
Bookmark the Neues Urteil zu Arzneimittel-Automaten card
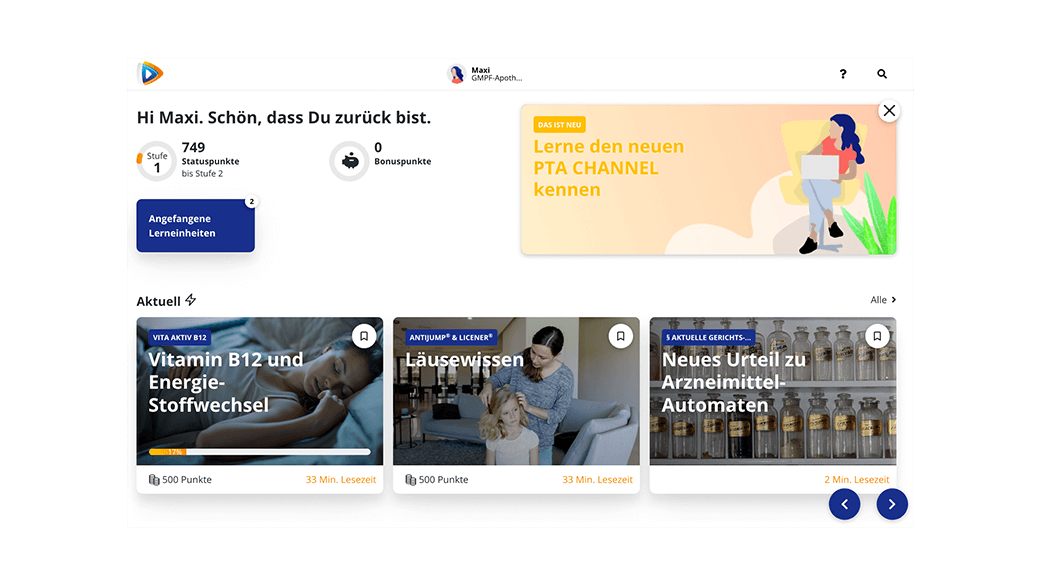[x=877, y=336]
